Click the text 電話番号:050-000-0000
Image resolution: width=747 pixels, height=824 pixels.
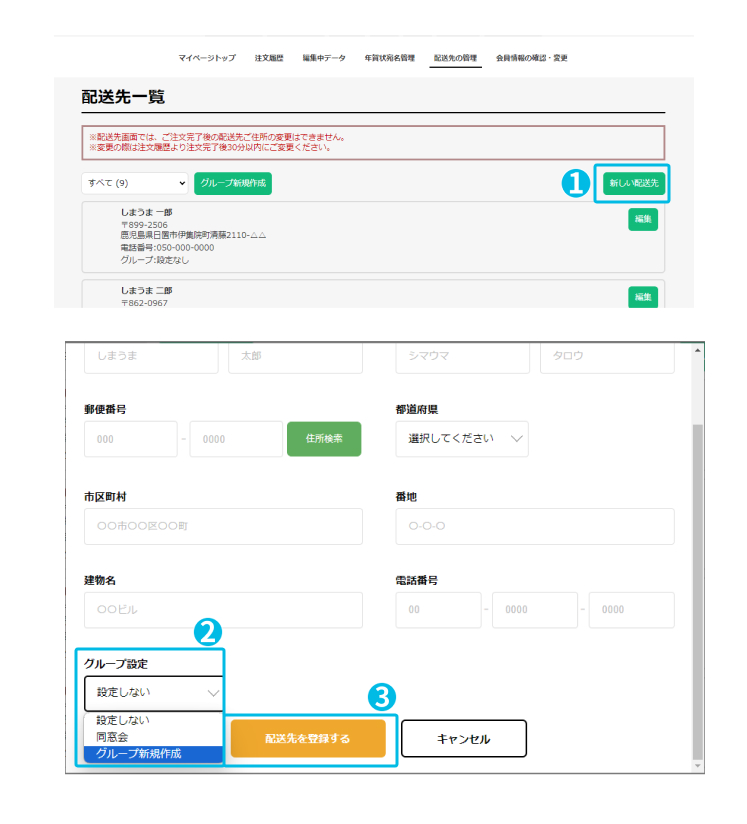point(167,248)
